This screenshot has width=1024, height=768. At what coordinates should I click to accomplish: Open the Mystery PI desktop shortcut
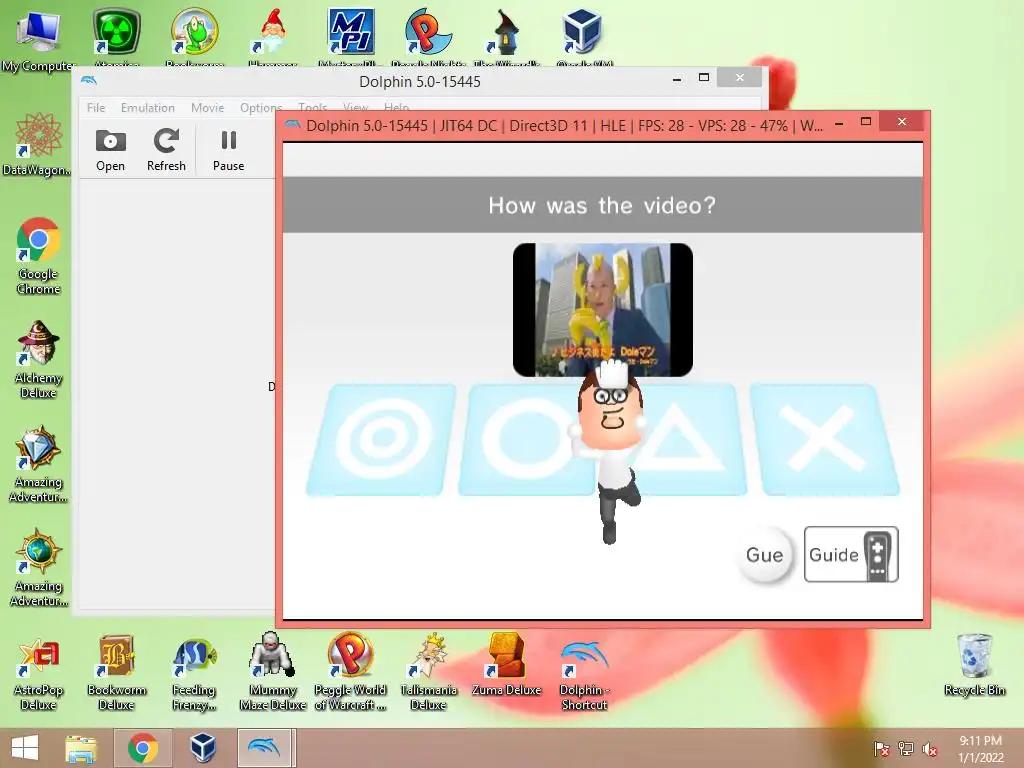pos(351,37)
